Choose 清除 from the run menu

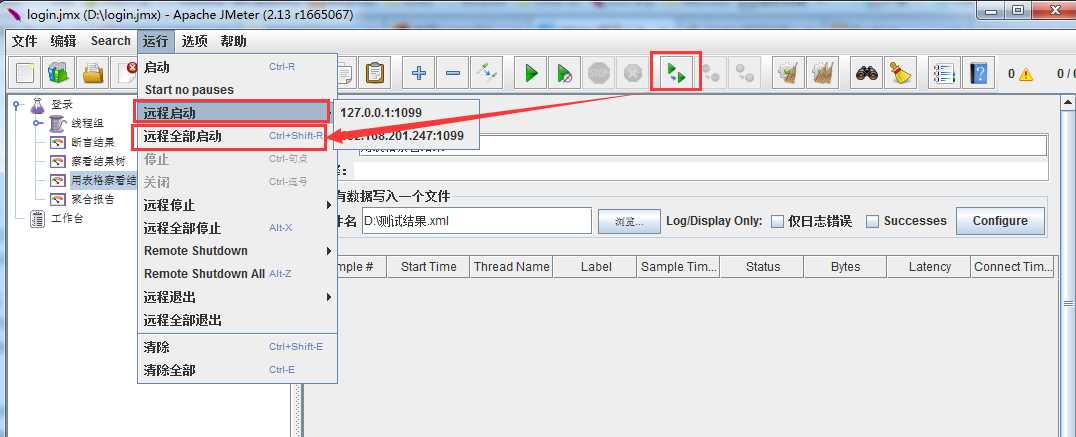(x=237, y=347)
